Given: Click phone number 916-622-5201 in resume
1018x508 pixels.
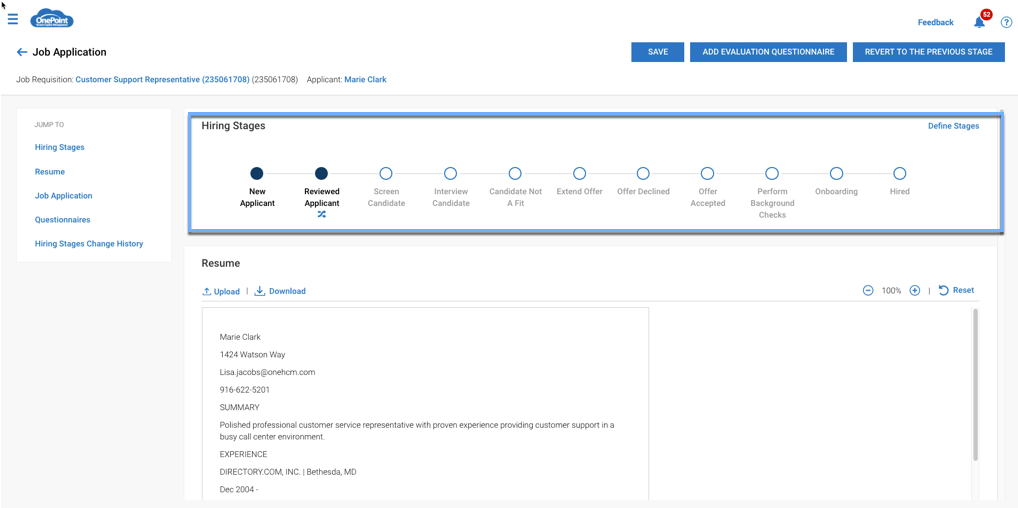Looking at the screenshot, I should click(x=245, y=390).
